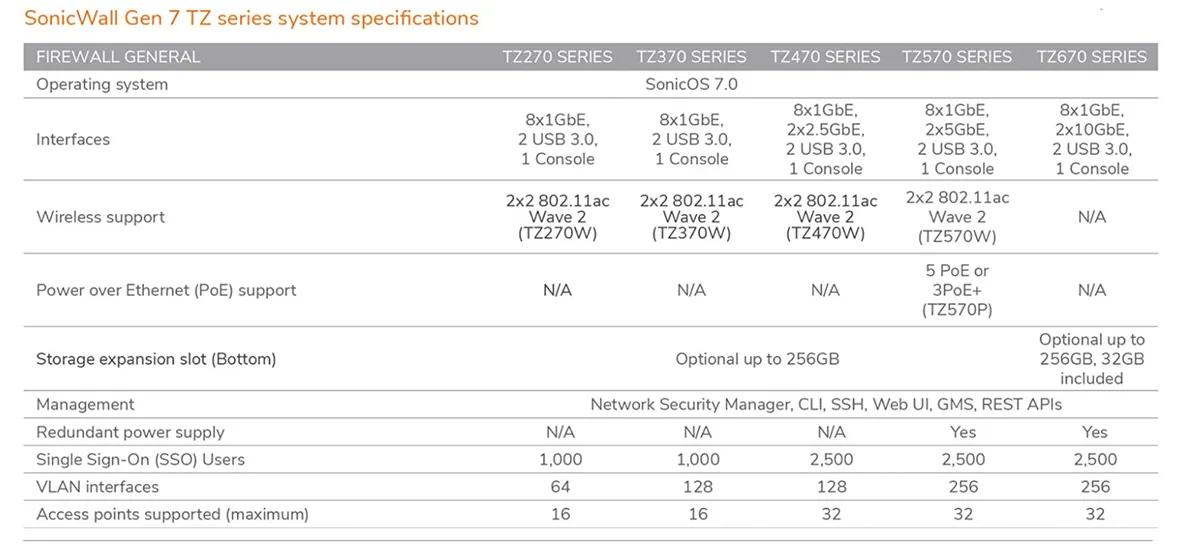
Task: Click the TZ670 SERIES column header
Action: click(1092, 57)
